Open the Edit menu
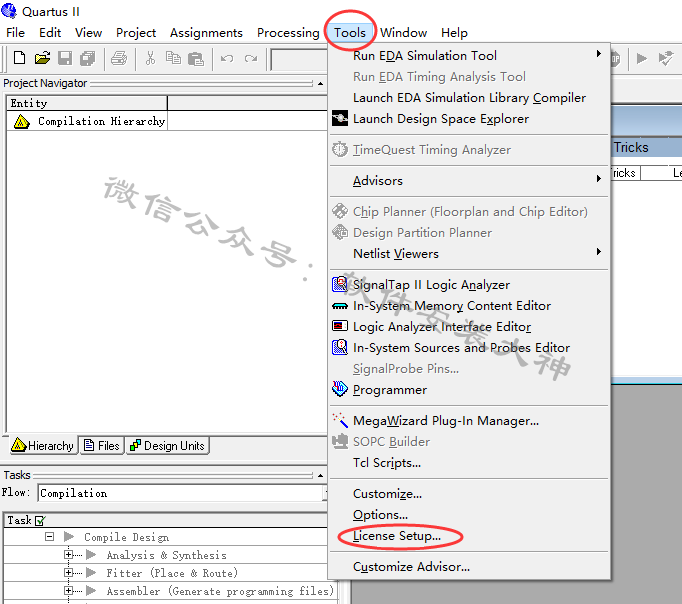 coord(50,33)
